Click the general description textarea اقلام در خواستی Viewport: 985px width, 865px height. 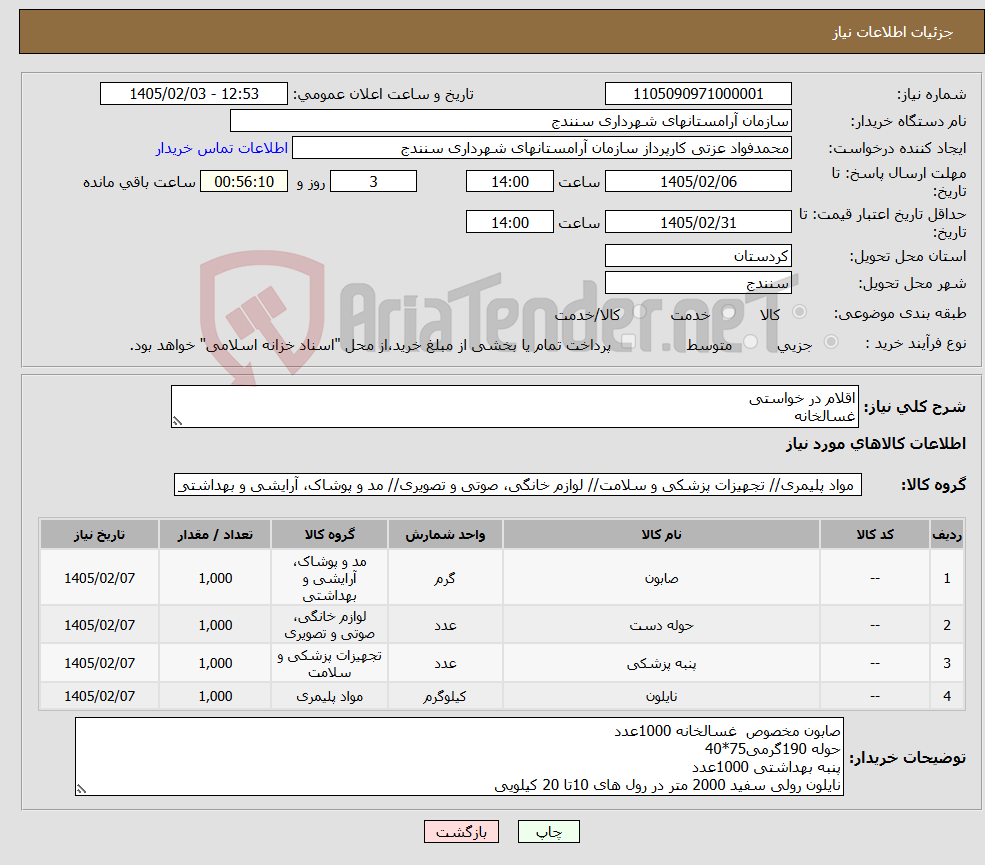coord(514,406)
